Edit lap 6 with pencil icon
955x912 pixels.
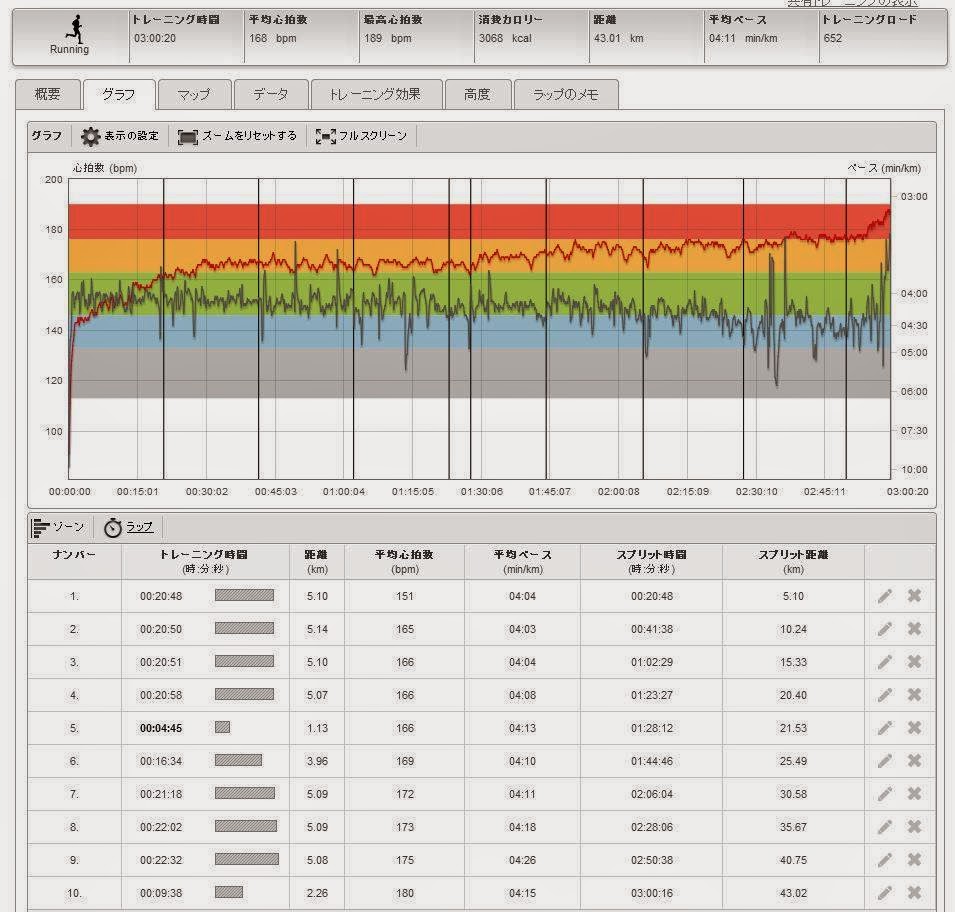(x=884, y=761)
